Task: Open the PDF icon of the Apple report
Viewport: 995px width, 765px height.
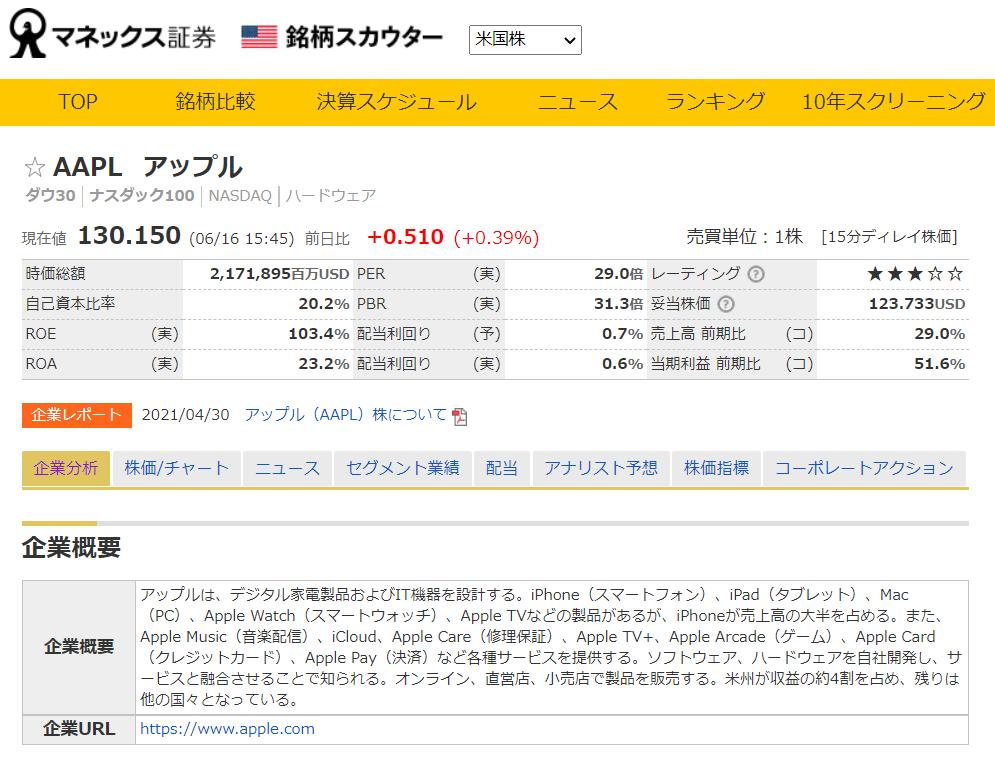Action: coord(459,416)
